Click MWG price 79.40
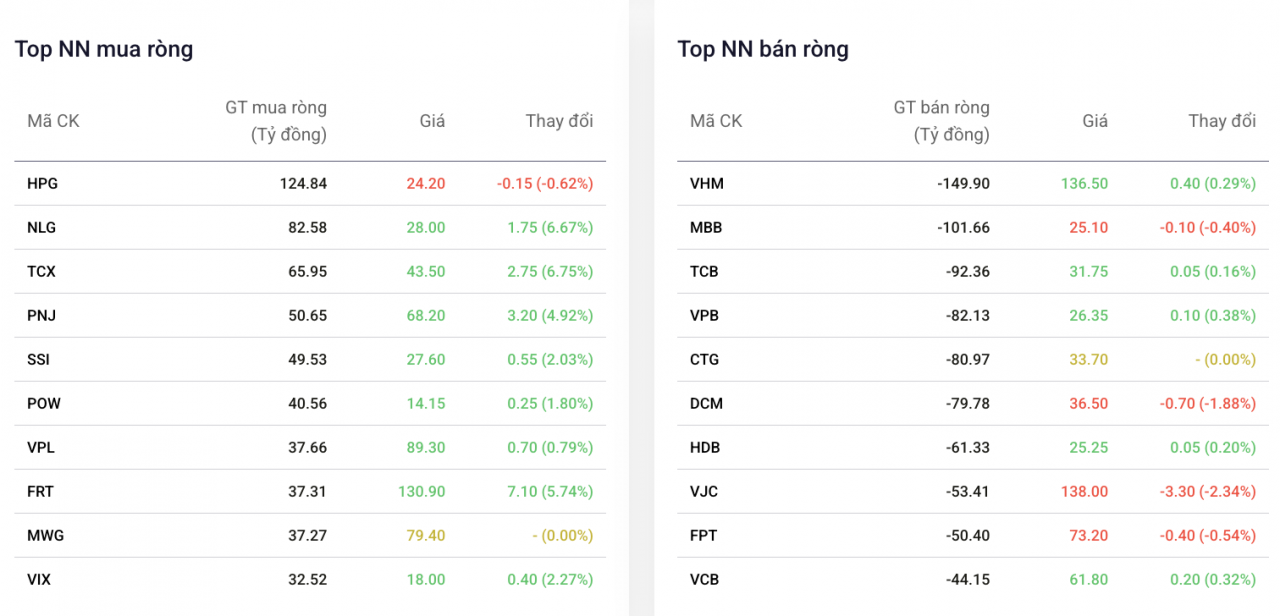This screenshot has width=1280, height=616. point(426,536)
